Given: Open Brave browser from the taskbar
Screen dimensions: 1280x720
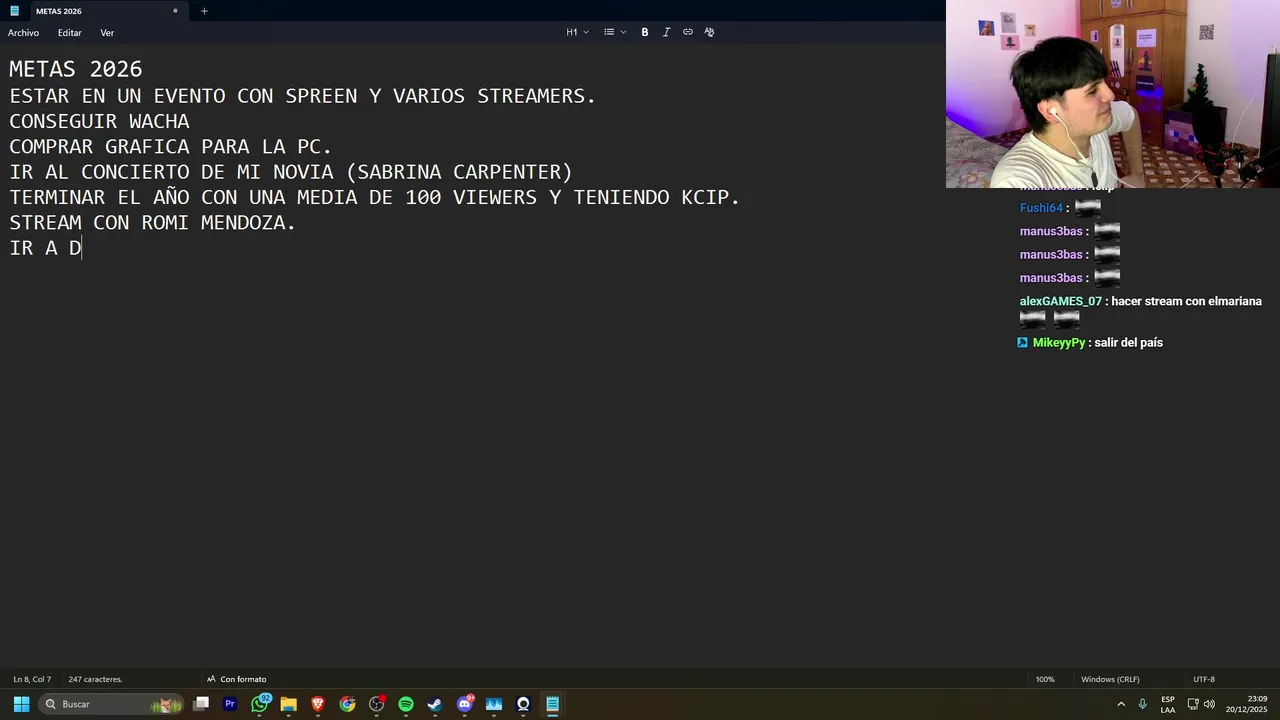Looking at the screenshot, I should click(318, 704).
